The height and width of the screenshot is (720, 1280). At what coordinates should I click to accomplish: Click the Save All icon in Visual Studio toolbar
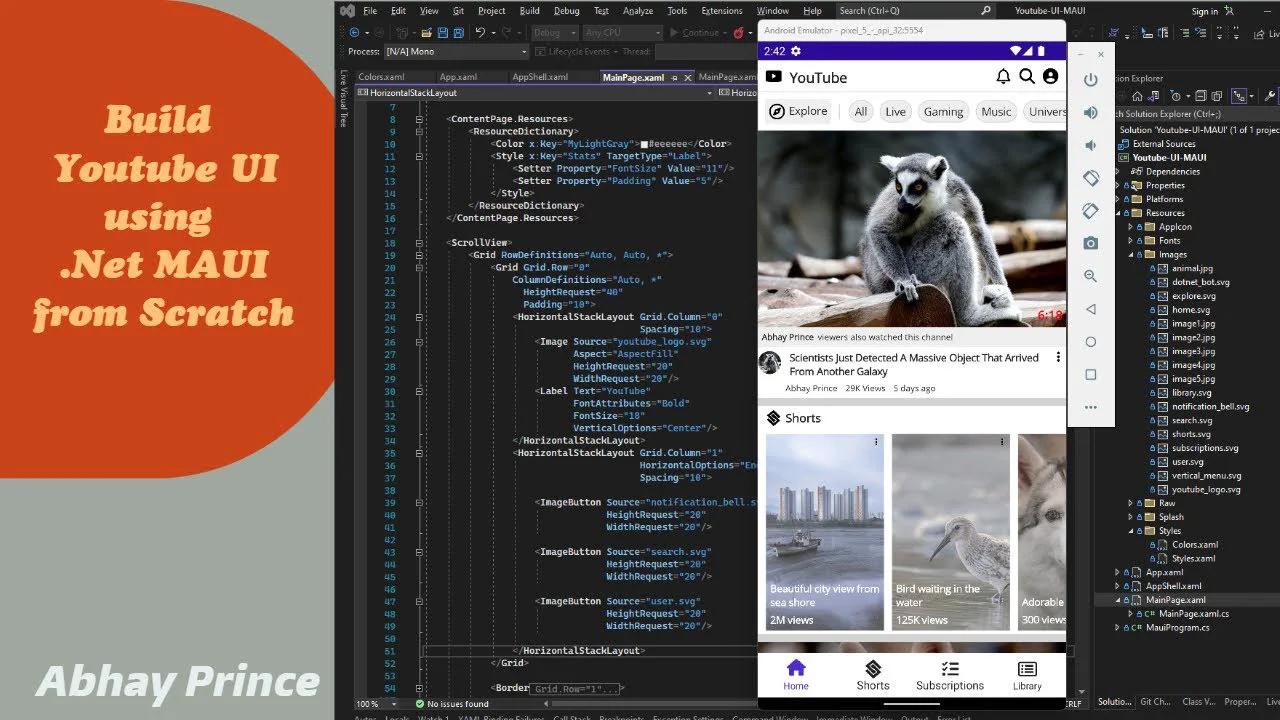(458, 33)
